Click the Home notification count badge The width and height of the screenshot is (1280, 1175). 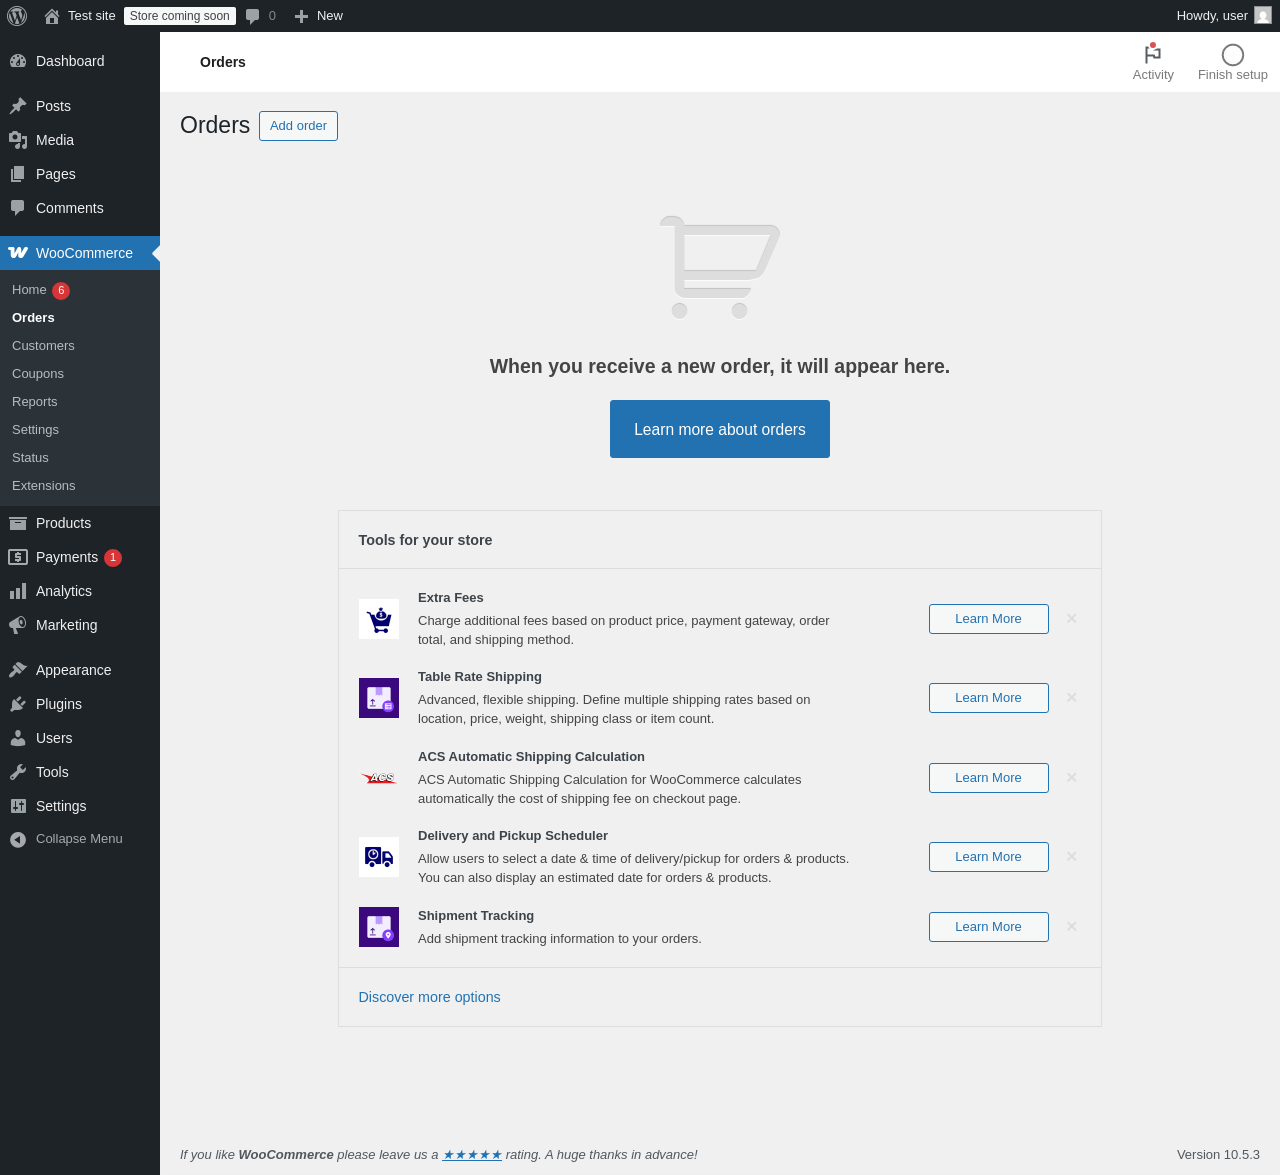tap(61, 291)
